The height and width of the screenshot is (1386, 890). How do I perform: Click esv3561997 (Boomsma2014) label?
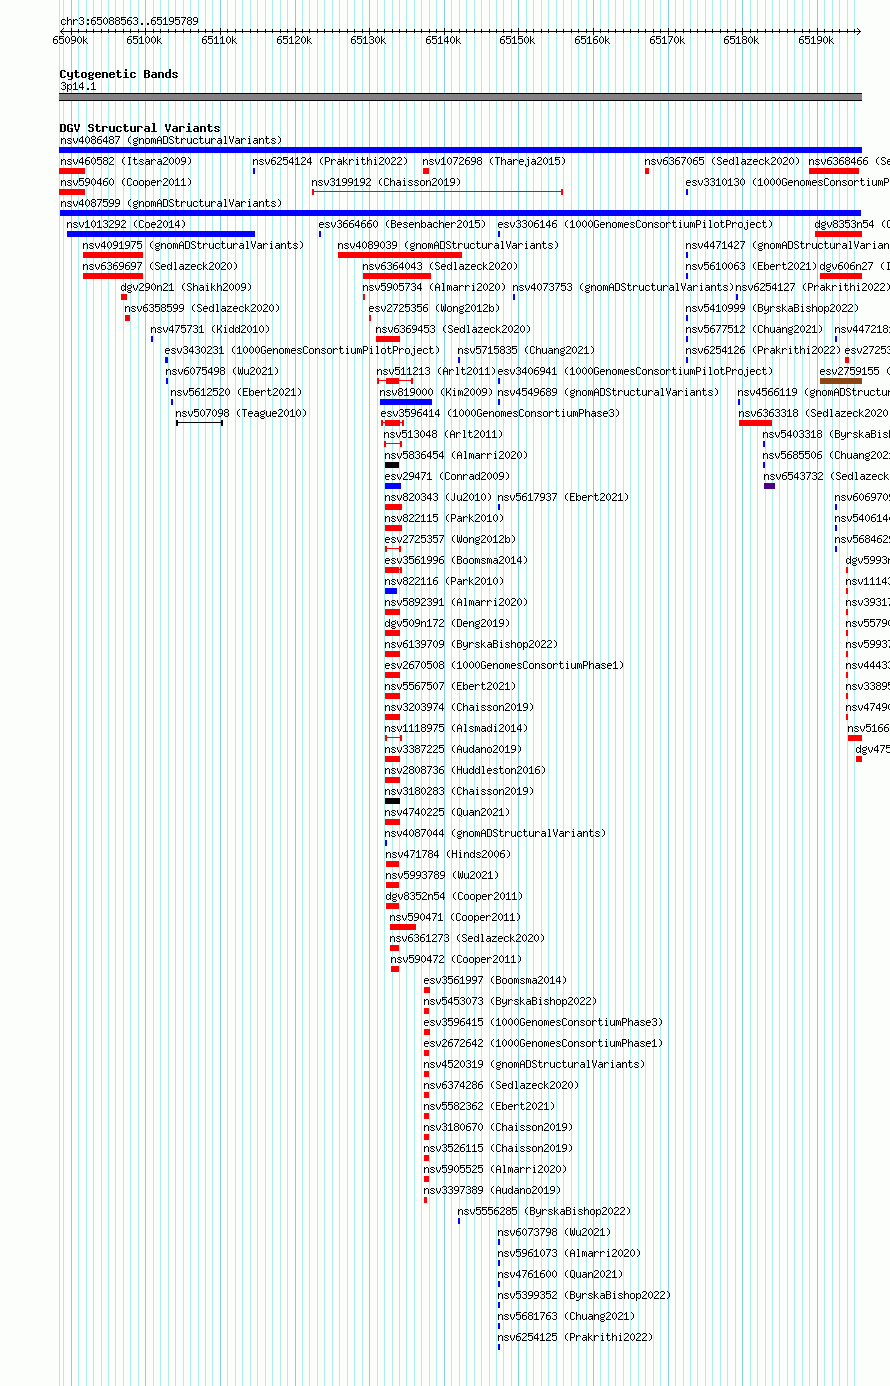click(495, 980)
